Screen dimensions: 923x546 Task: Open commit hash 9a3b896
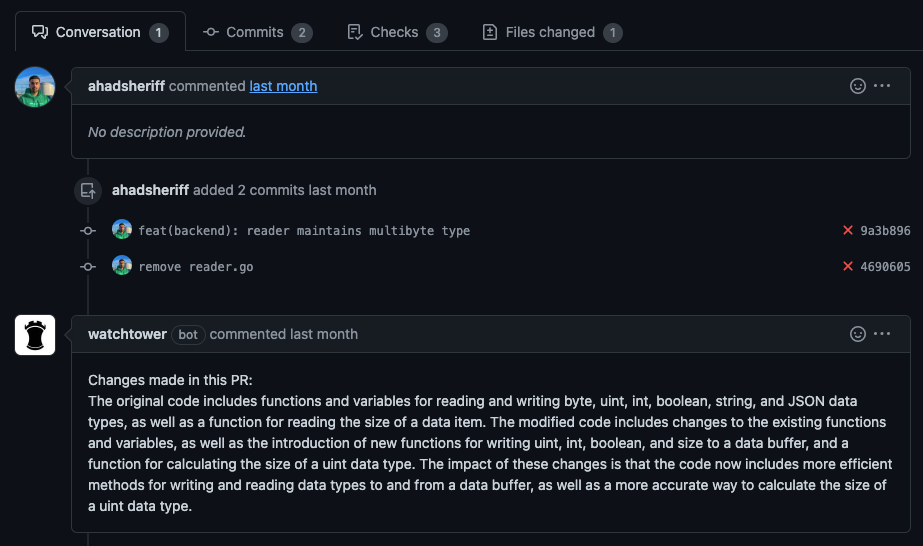click(x=885, y=231)
